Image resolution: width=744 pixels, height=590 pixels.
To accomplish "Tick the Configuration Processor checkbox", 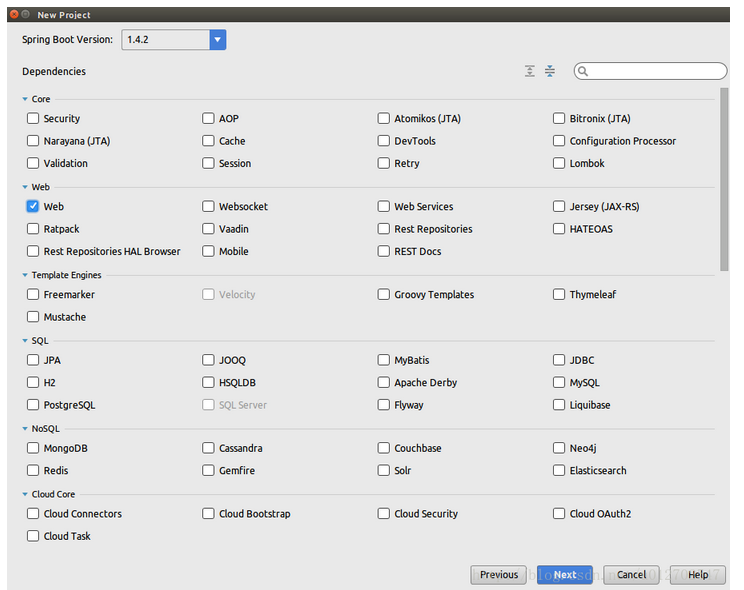I will pyautogui.click(x=559, y=140).
